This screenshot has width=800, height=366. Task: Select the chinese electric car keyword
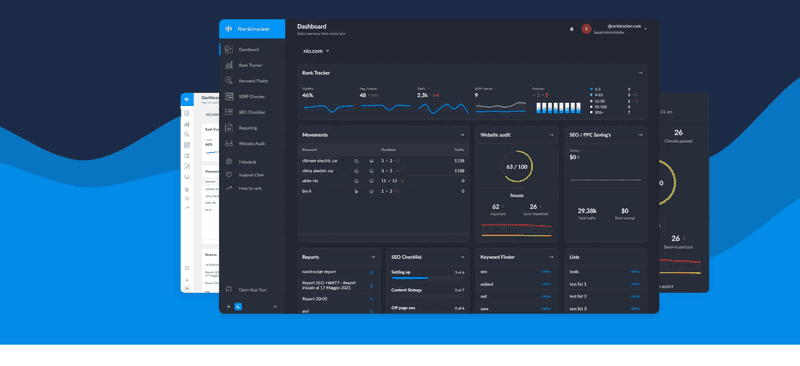pyautogui.click(x=320, y=161)
